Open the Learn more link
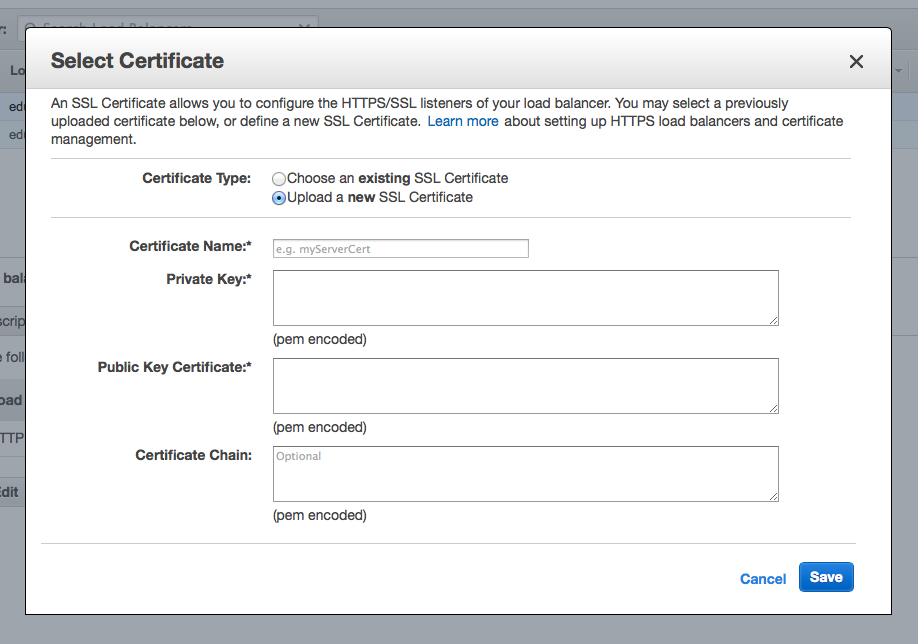 (x=463, y=121)
